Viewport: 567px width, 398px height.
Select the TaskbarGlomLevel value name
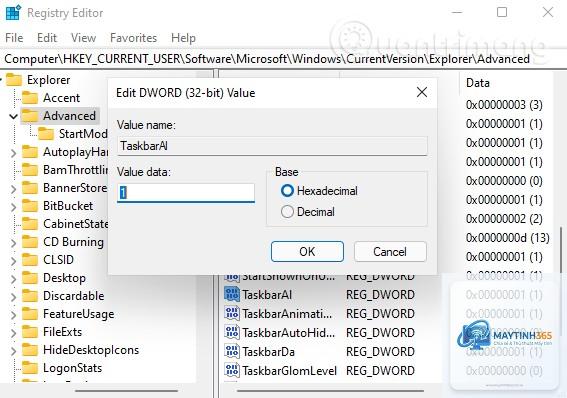point(289,371)
